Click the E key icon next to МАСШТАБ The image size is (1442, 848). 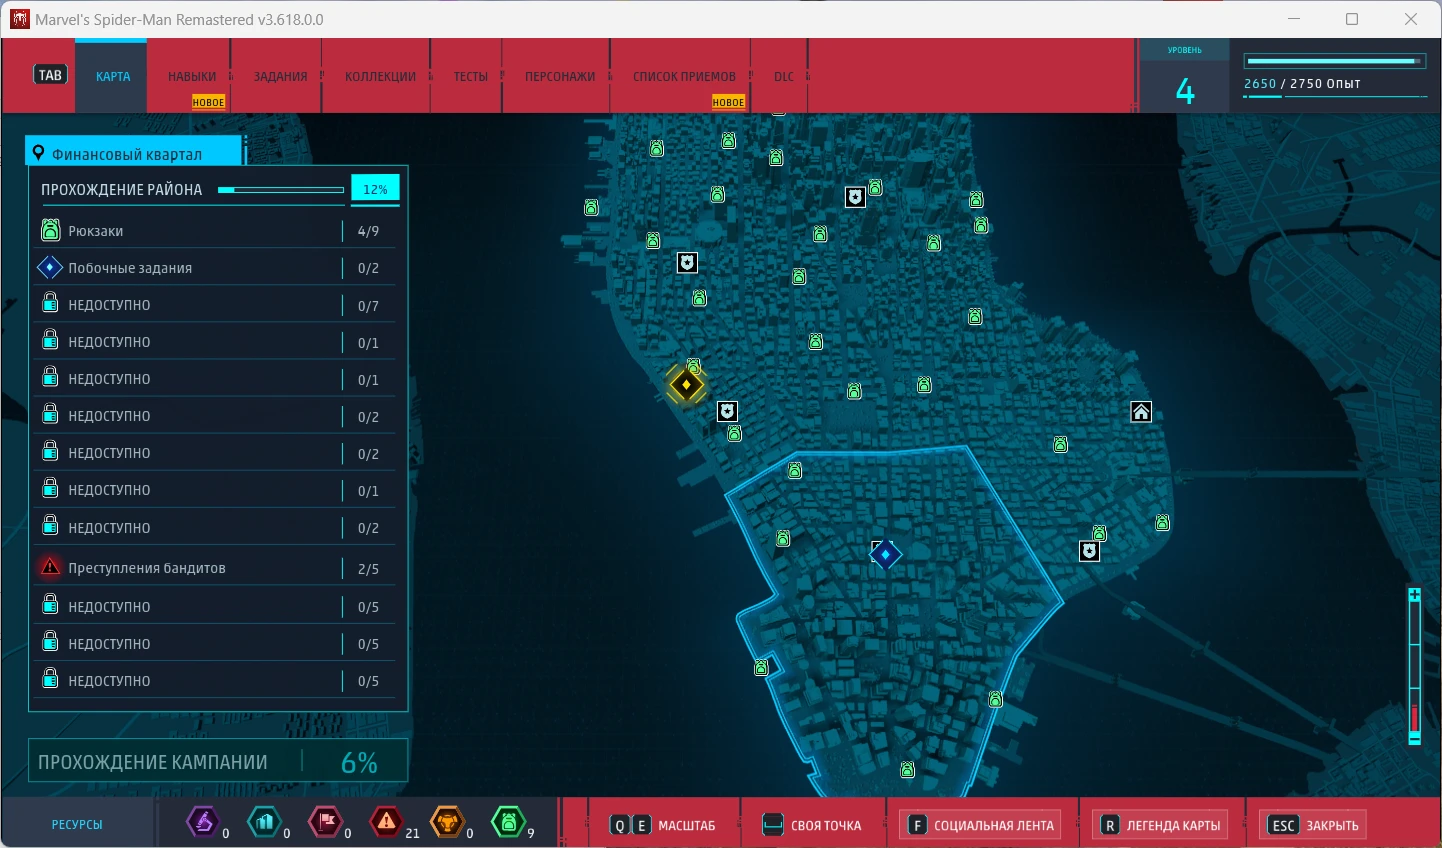(641, 825)
